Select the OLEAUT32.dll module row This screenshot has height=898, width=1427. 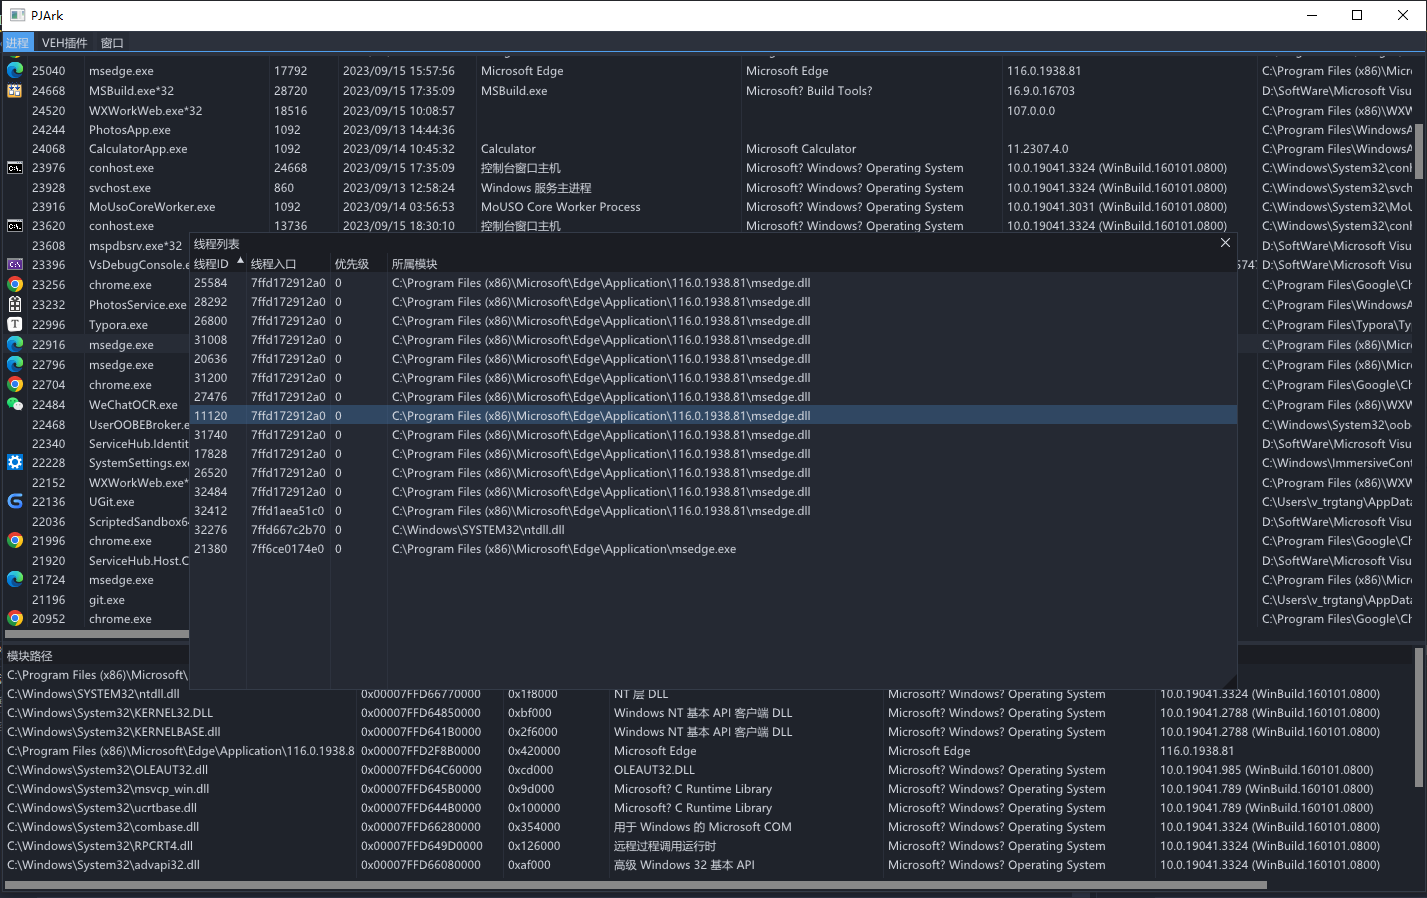click(x=708, y=770)
